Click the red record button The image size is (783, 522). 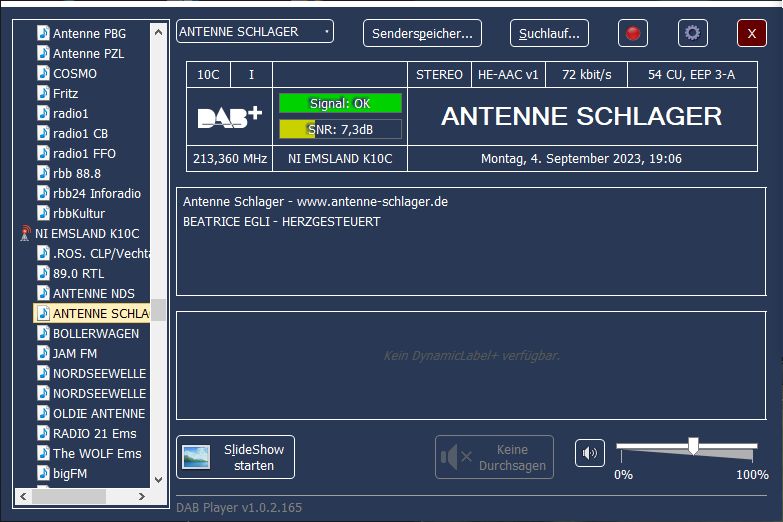(632, 33)
